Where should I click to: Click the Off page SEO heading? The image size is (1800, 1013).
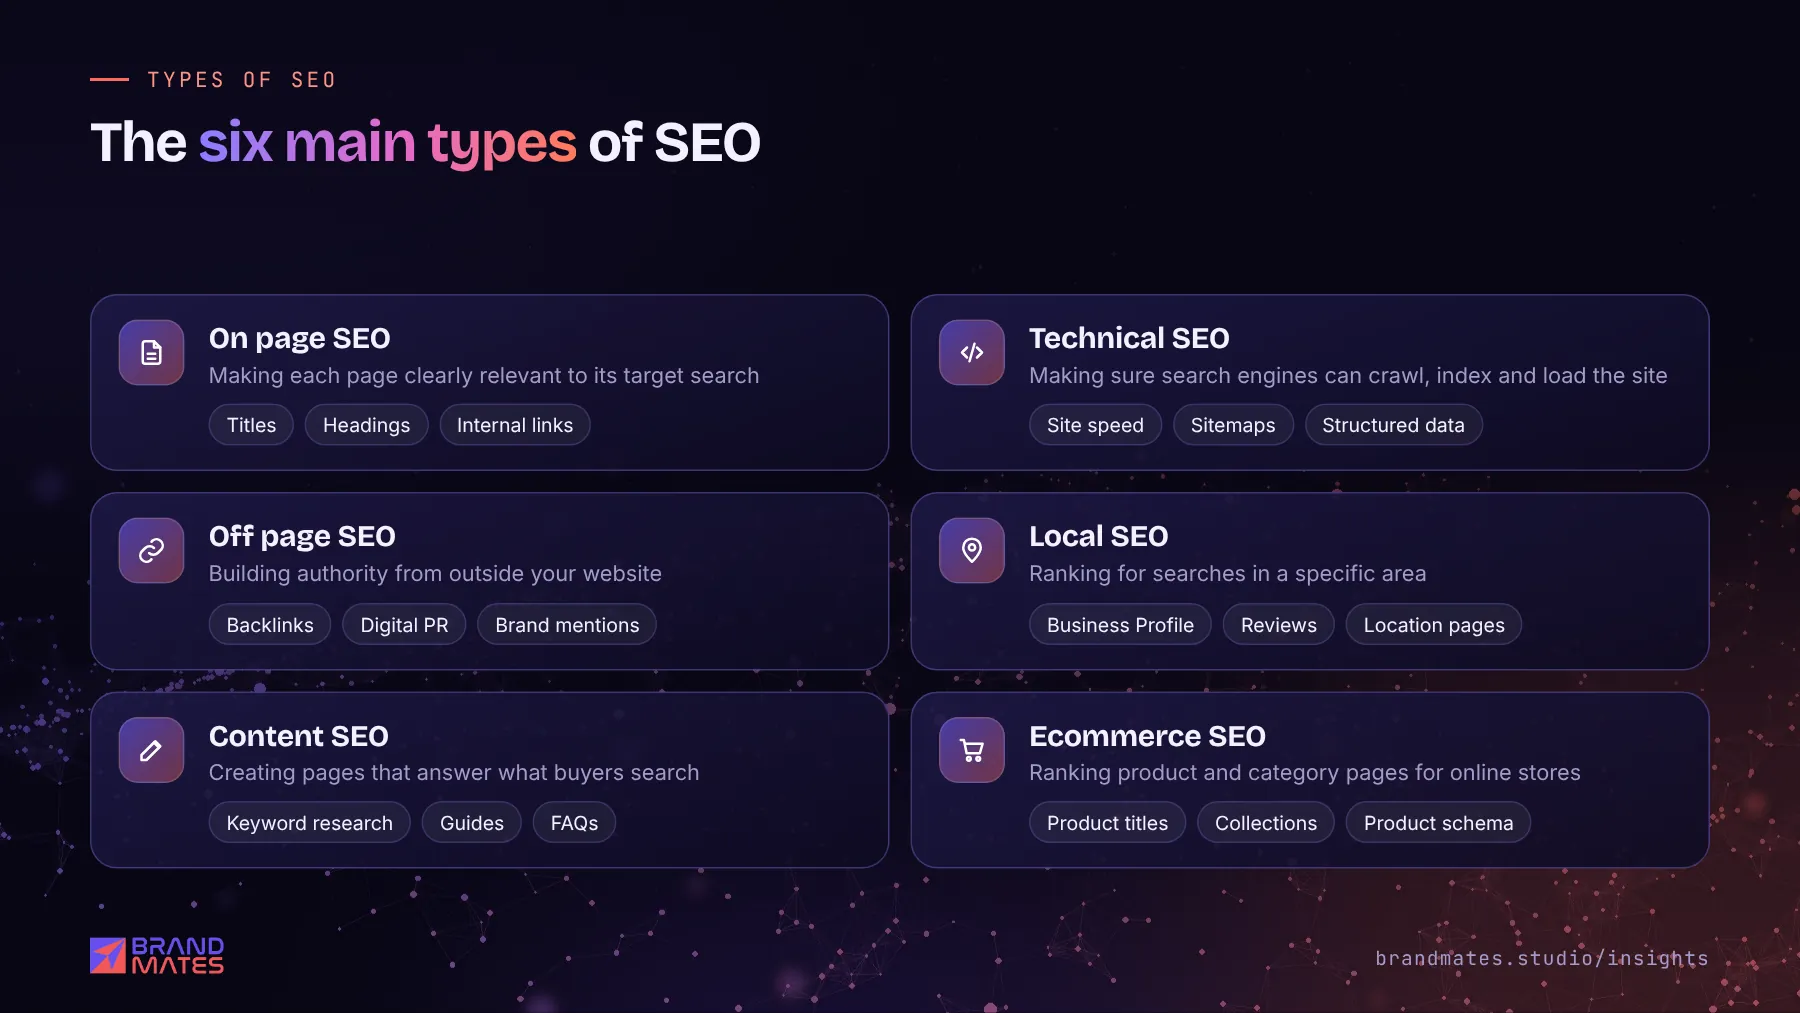(302, 537)
